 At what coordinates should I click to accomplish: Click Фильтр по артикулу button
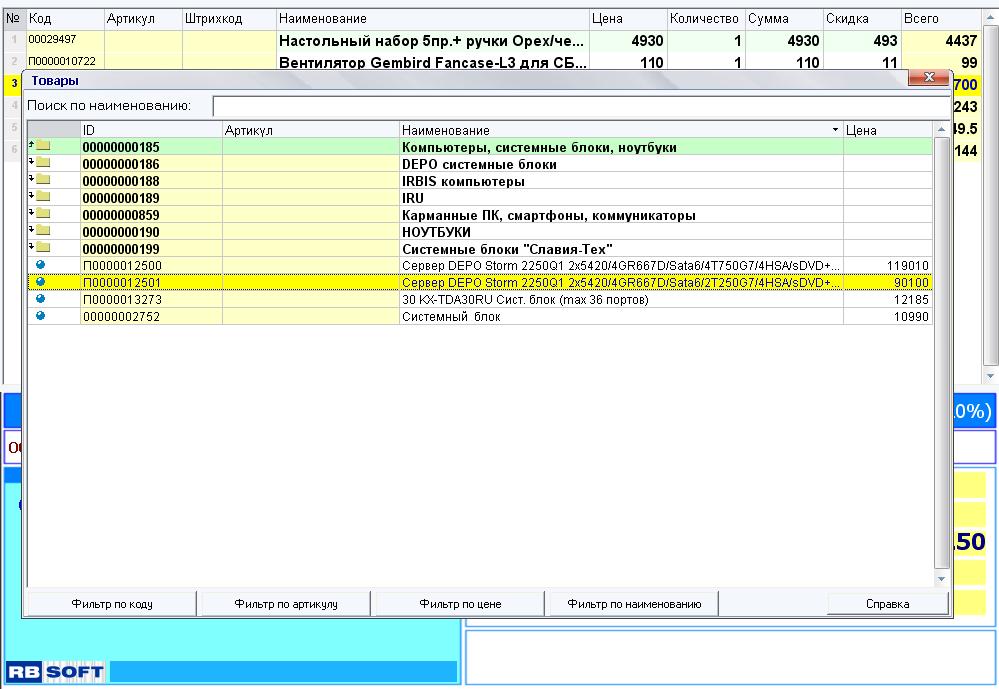[285, 604]
